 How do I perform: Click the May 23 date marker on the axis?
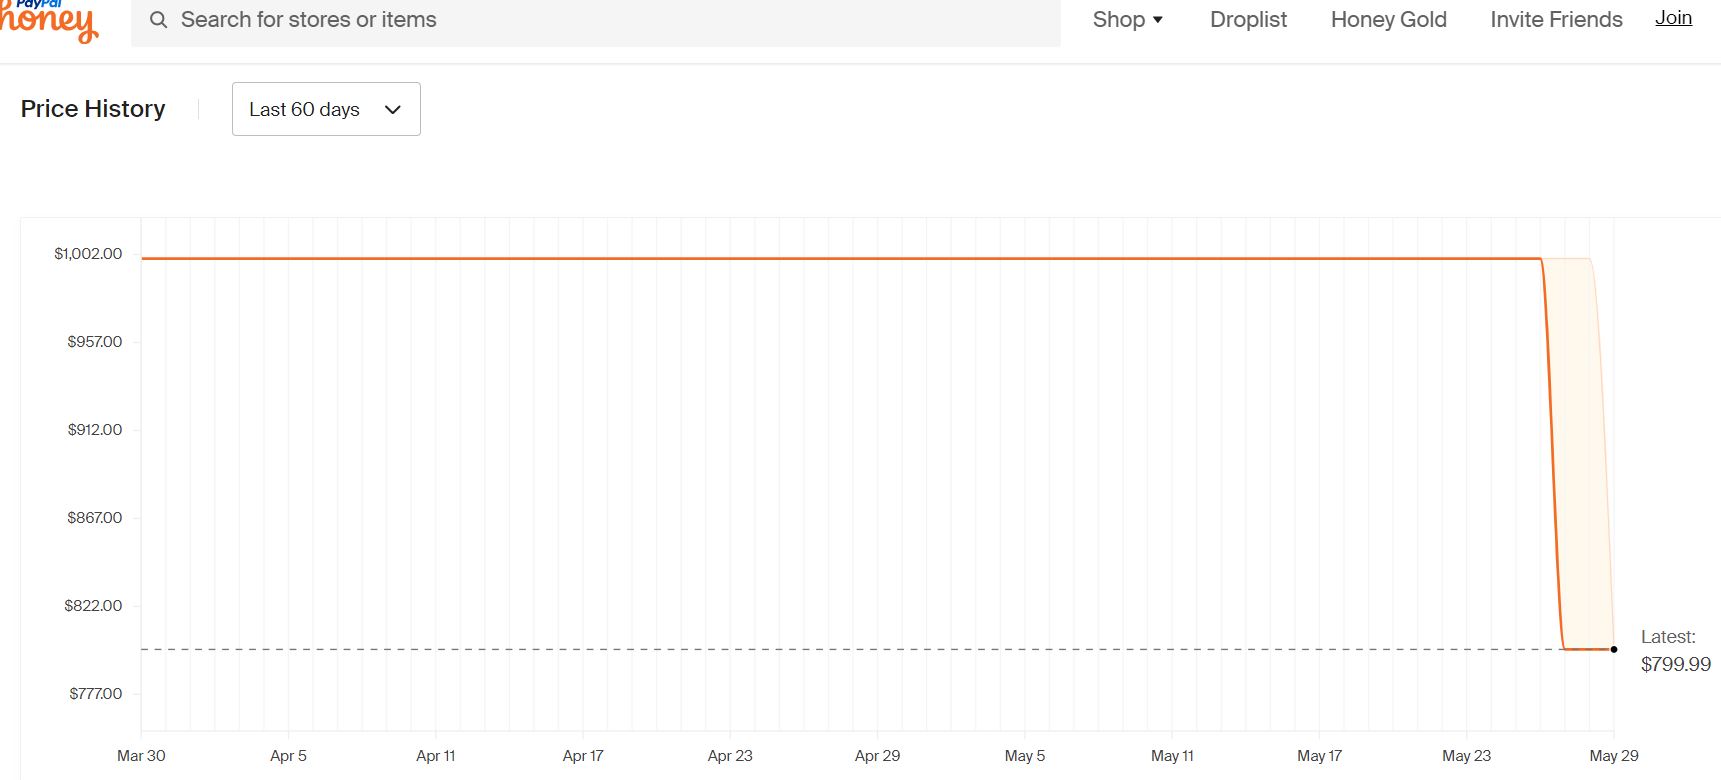coord(1466,756)
